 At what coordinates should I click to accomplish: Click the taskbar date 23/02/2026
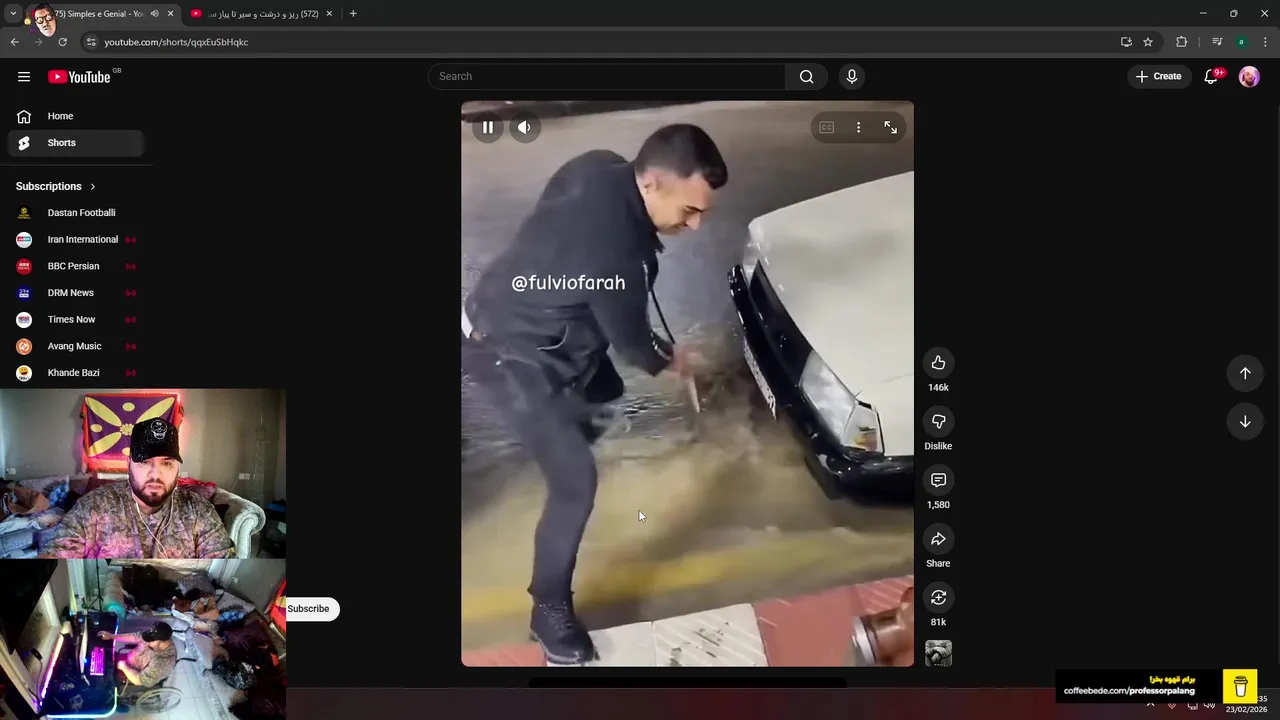pyautogui.click(x=1246, y=710)
